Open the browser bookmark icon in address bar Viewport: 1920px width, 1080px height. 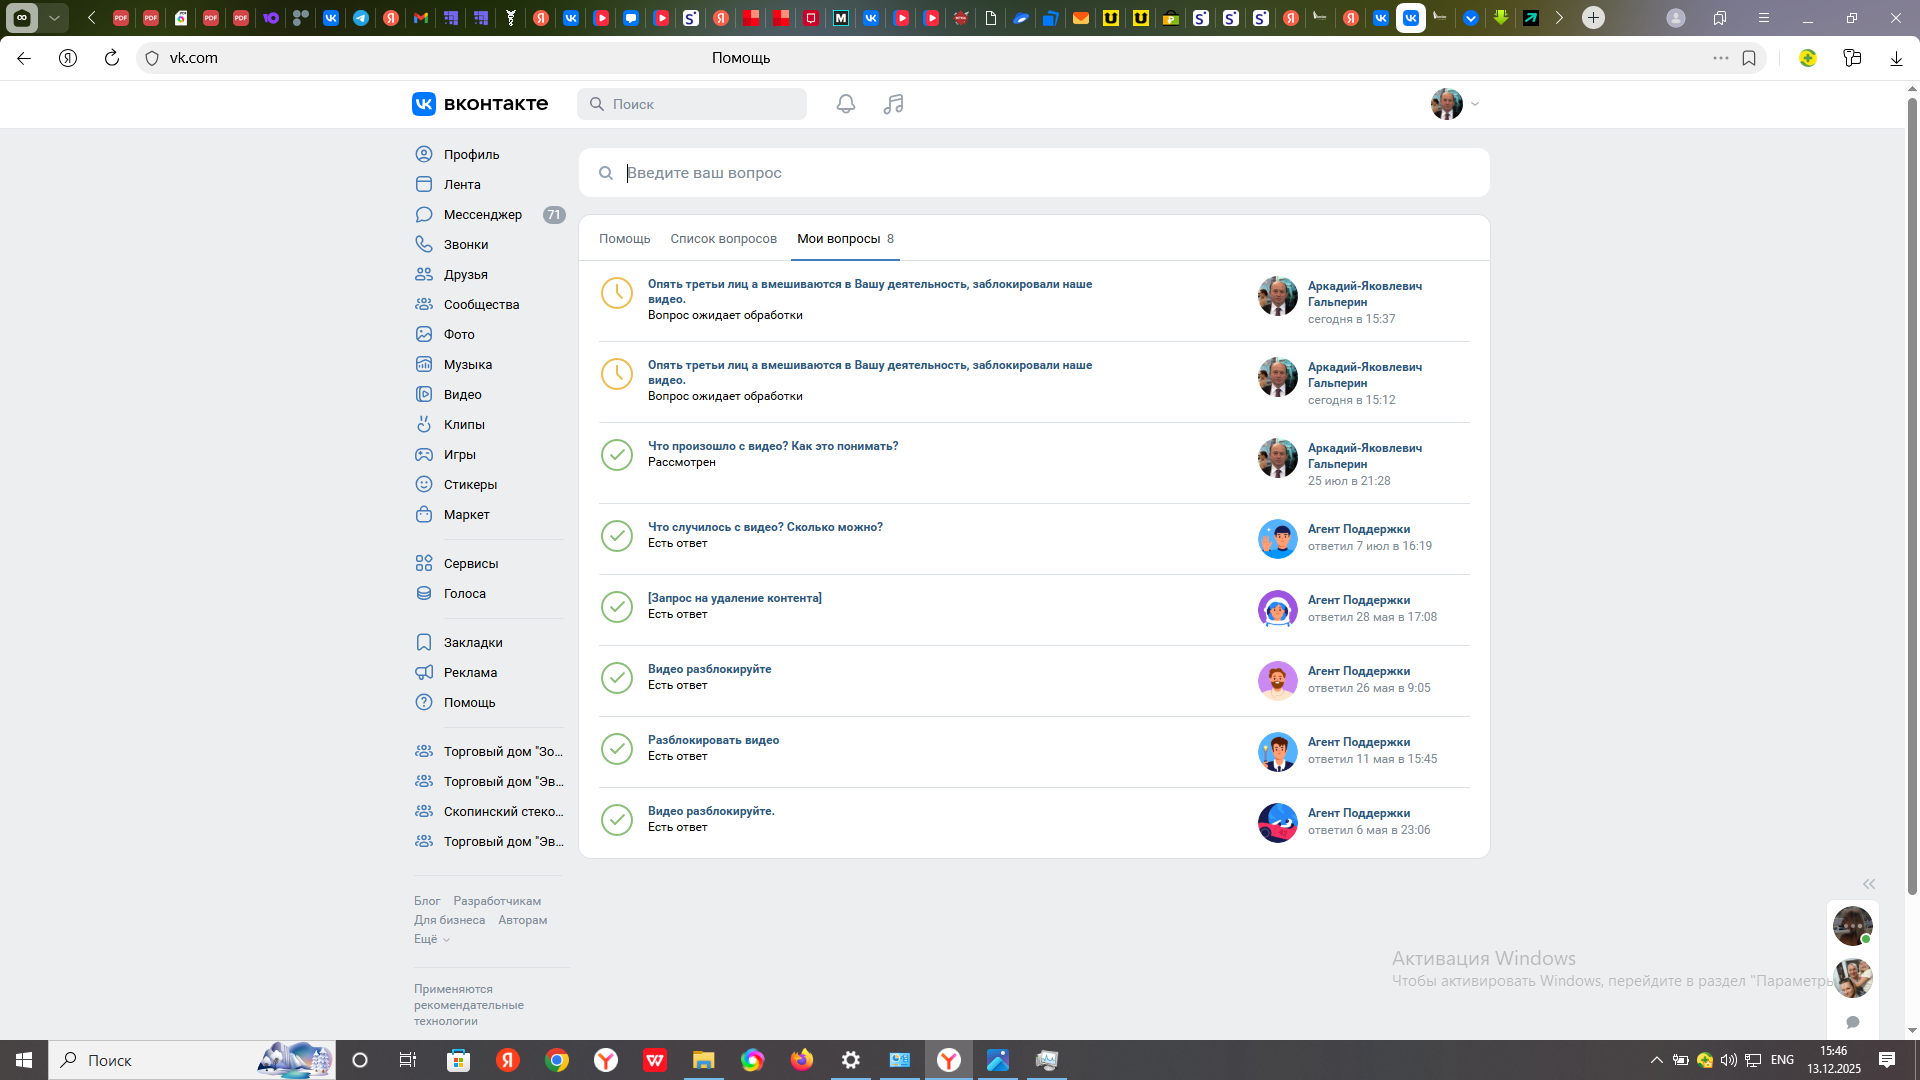(x=1749, y=58)
